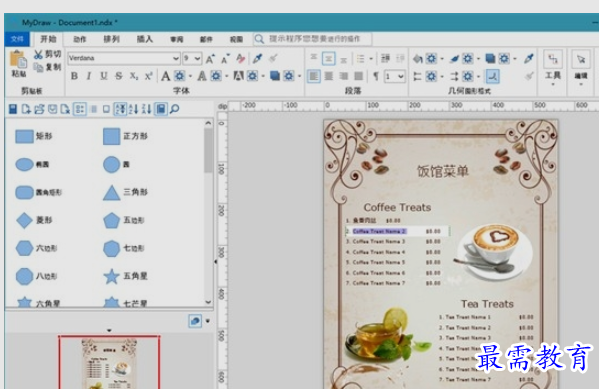Image resolution: width=599 pixels, height=389 pixels.
Task: Toggle Bold formatting
Action: 74,76
